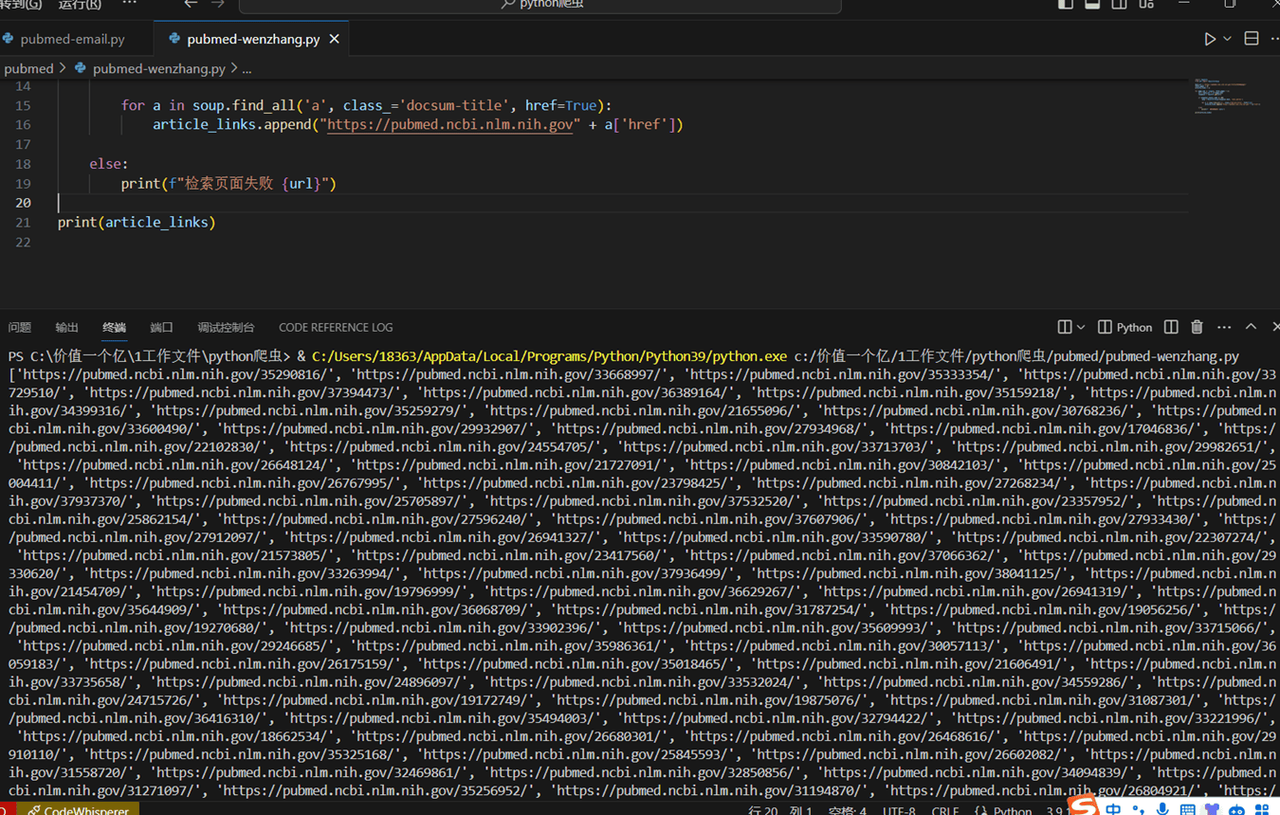Switch to the 问题 panel tab
The height and width of the screenshot is (815, 1280).
19,327
